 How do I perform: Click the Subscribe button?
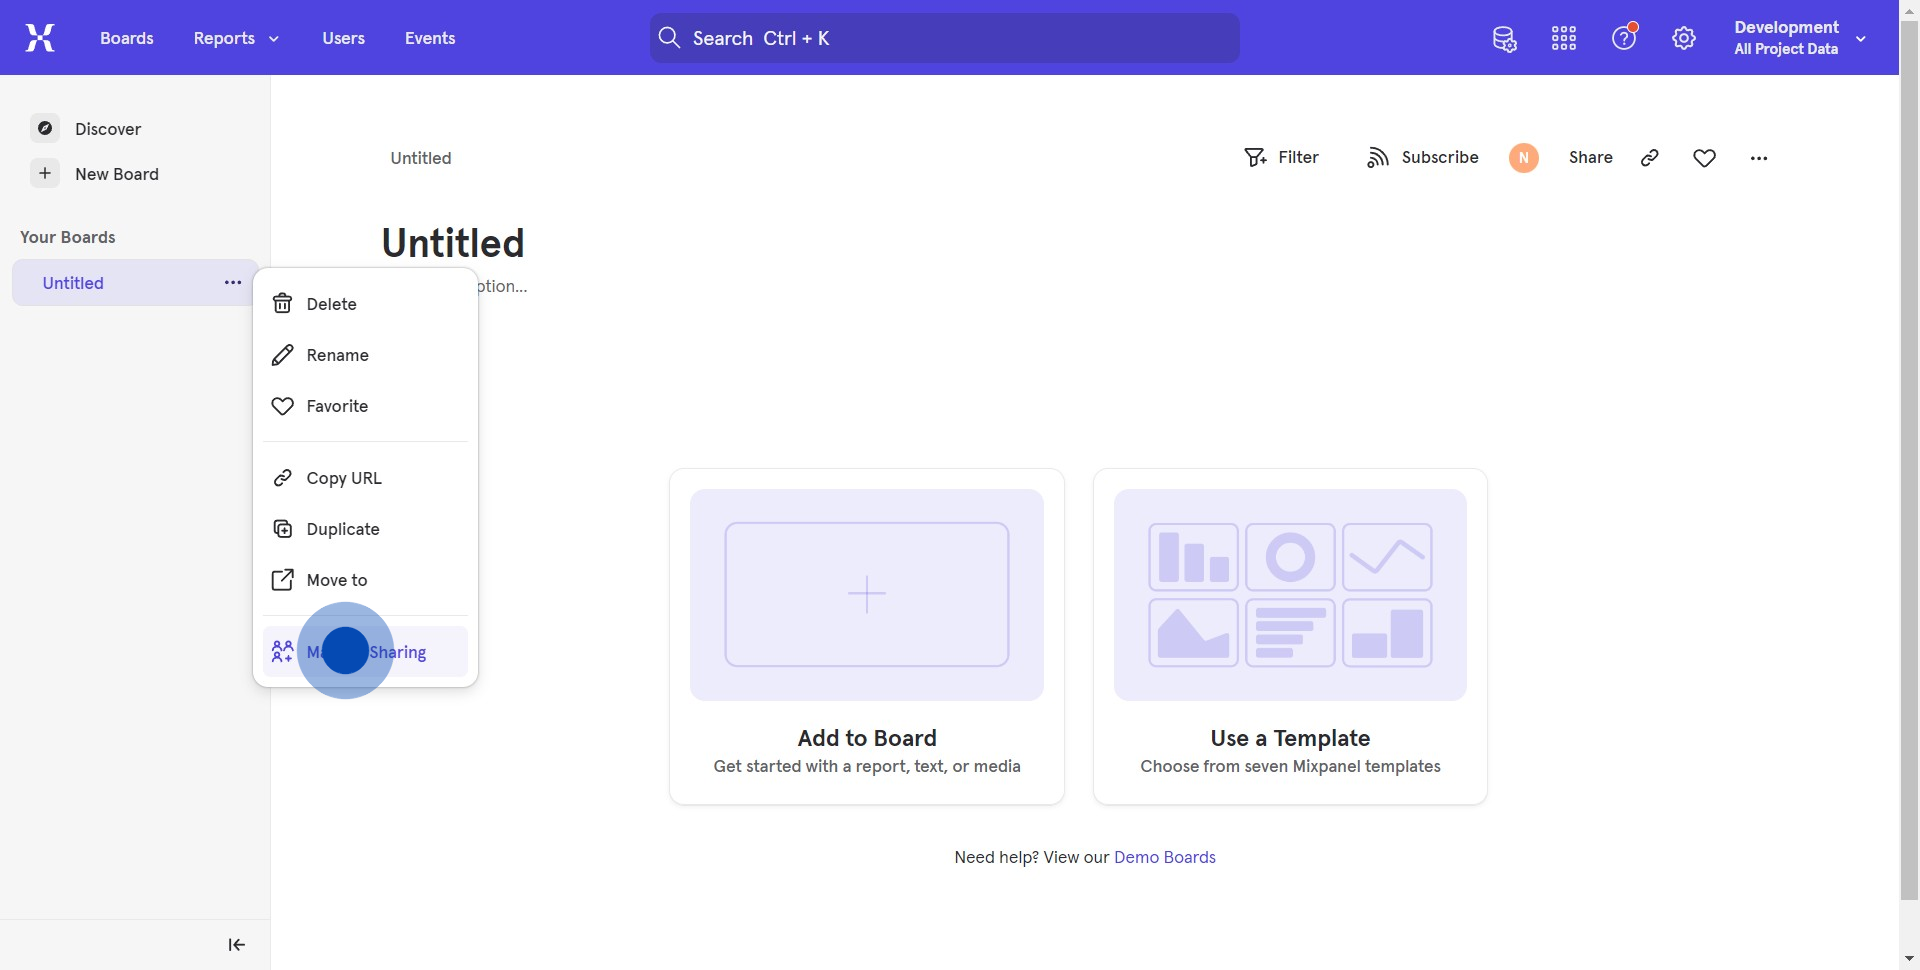point(1422,158)
